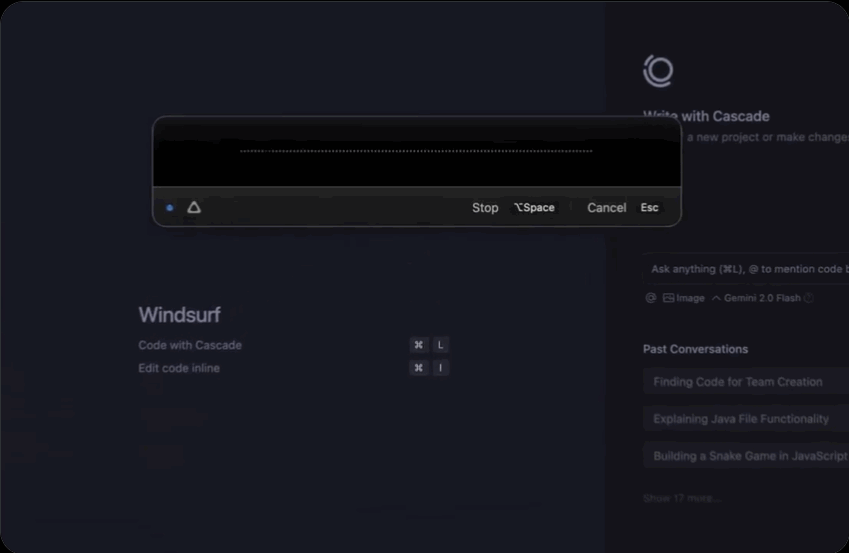Click the Esc shortcut key badge
The image size is (849, 553).
point(649,207)
